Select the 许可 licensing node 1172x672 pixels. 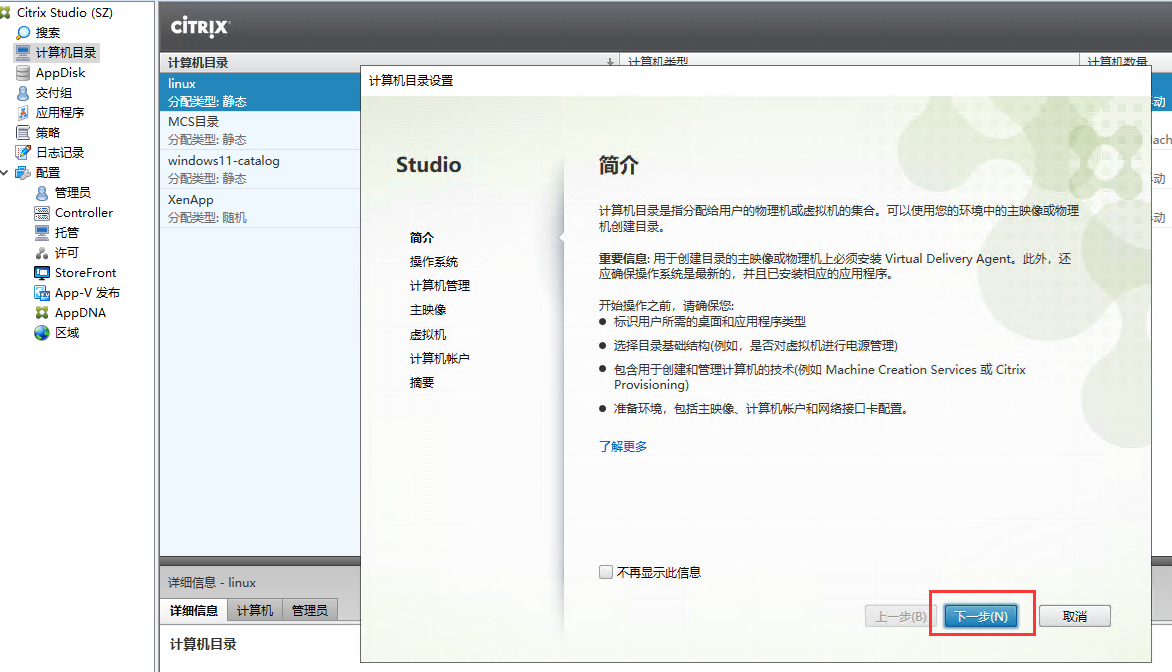tap(67, 252)
